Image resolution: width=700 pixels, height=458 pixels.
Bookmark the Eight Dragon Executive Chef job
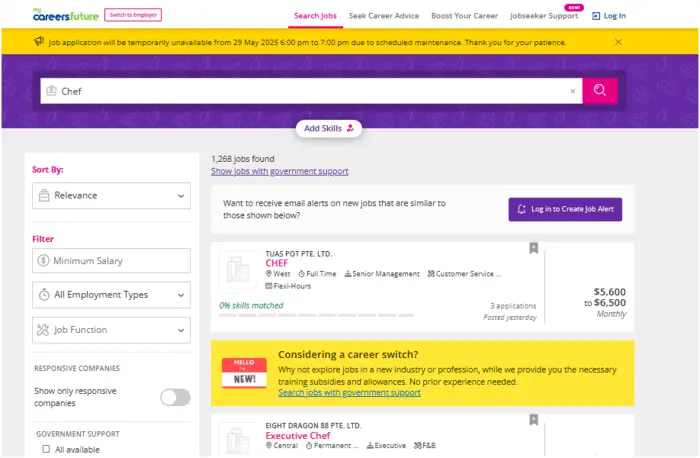tap(533, 420)
